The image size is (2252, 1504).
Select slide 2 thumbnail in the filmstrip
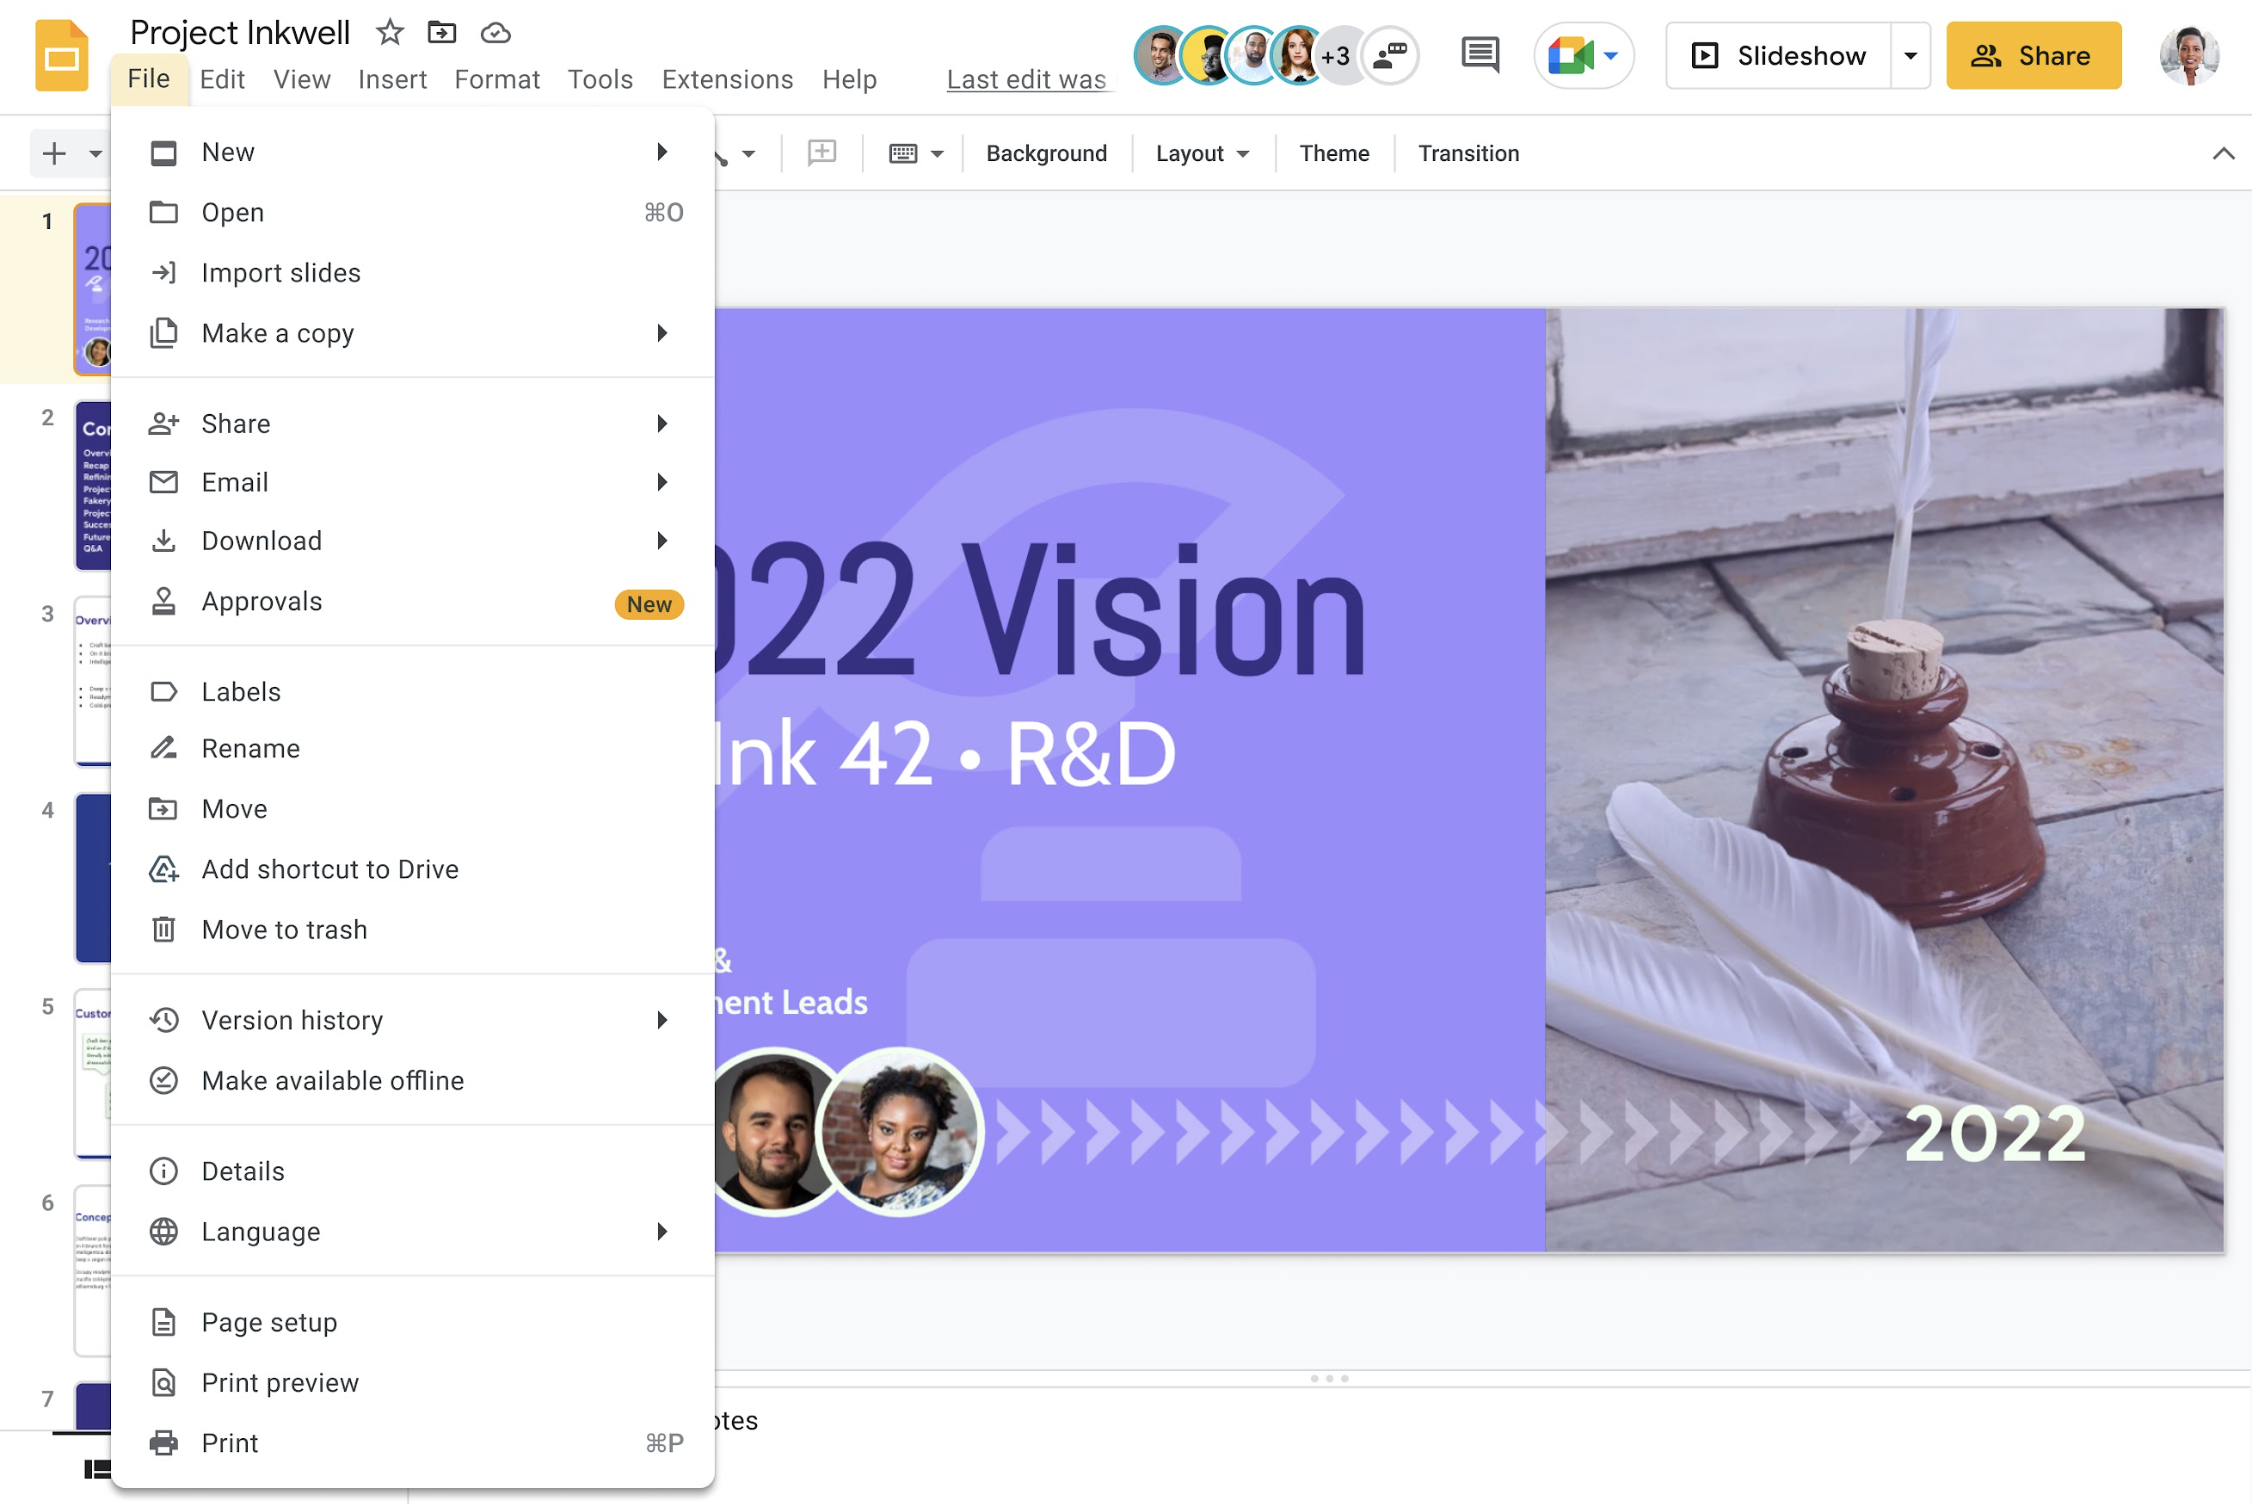pyautogui.click(x=93, y=485)
